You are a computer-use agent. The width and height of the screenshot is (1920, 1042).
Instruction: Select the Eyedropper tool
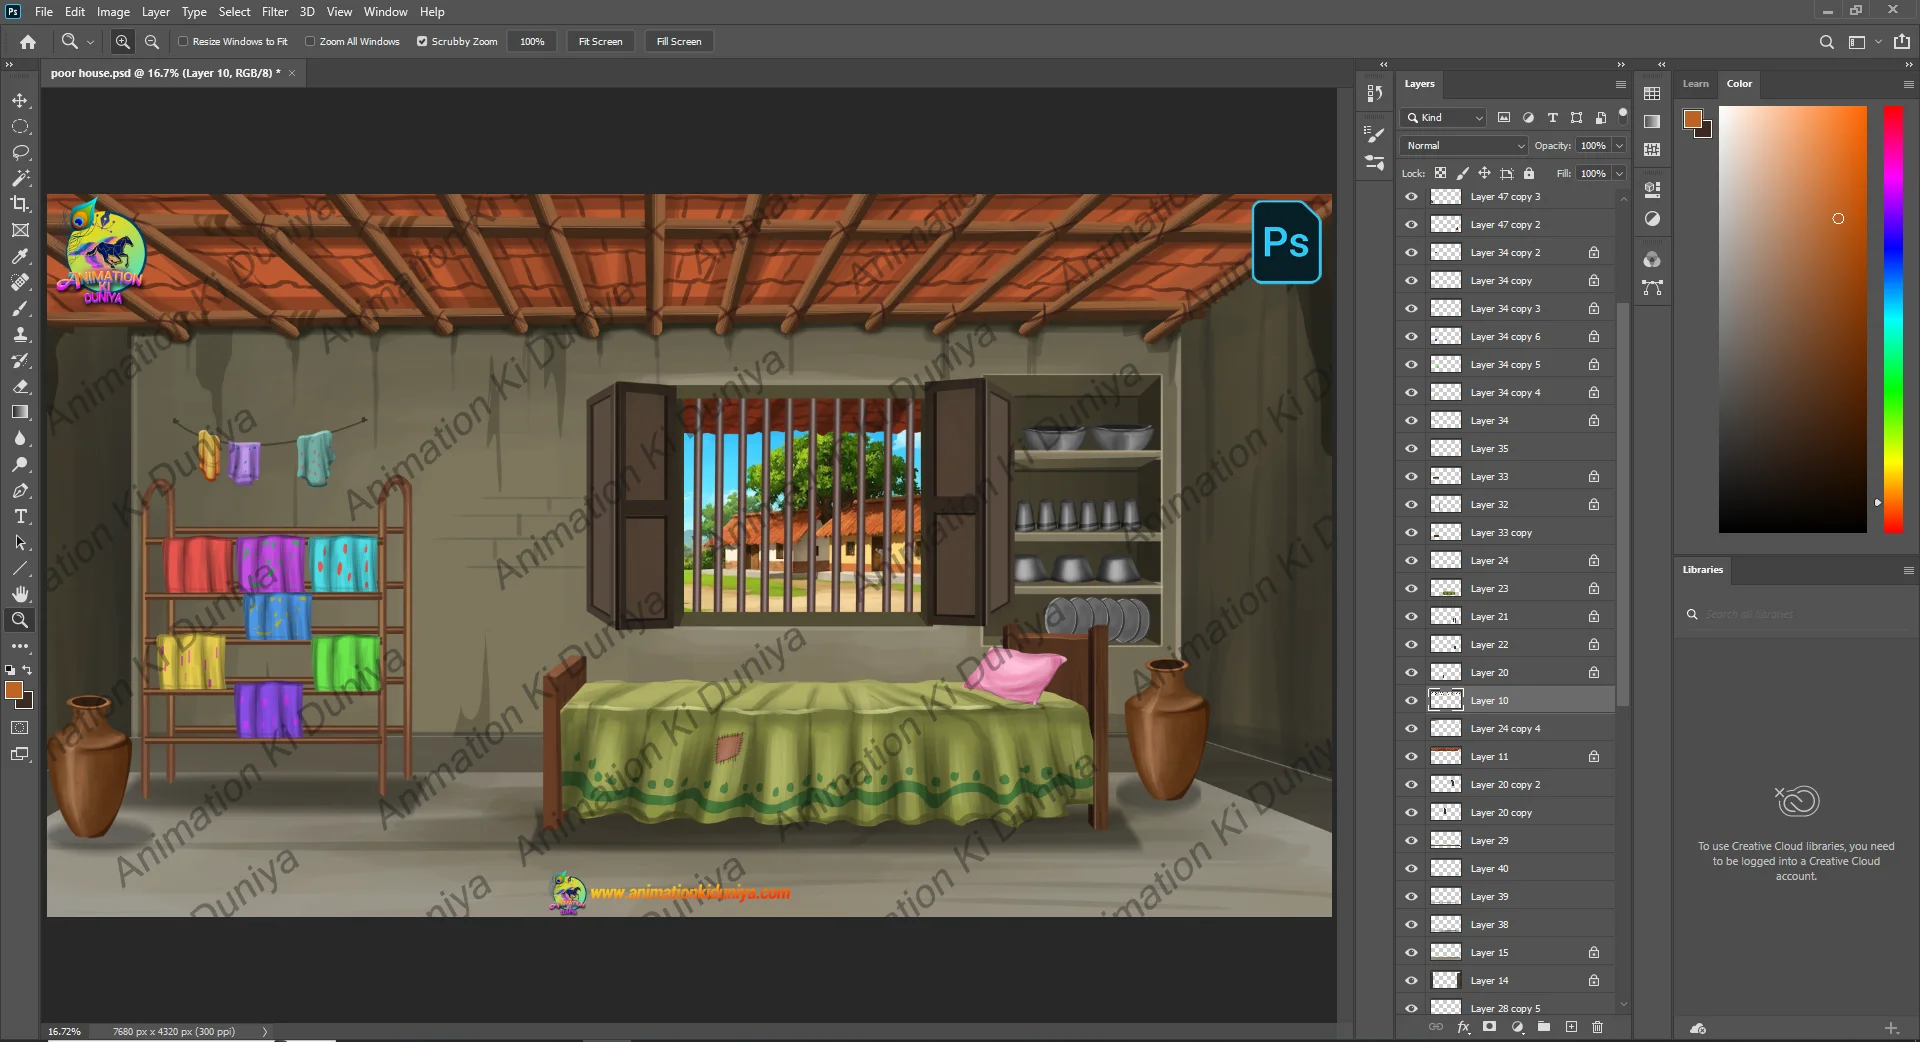(x=20, y=257)
